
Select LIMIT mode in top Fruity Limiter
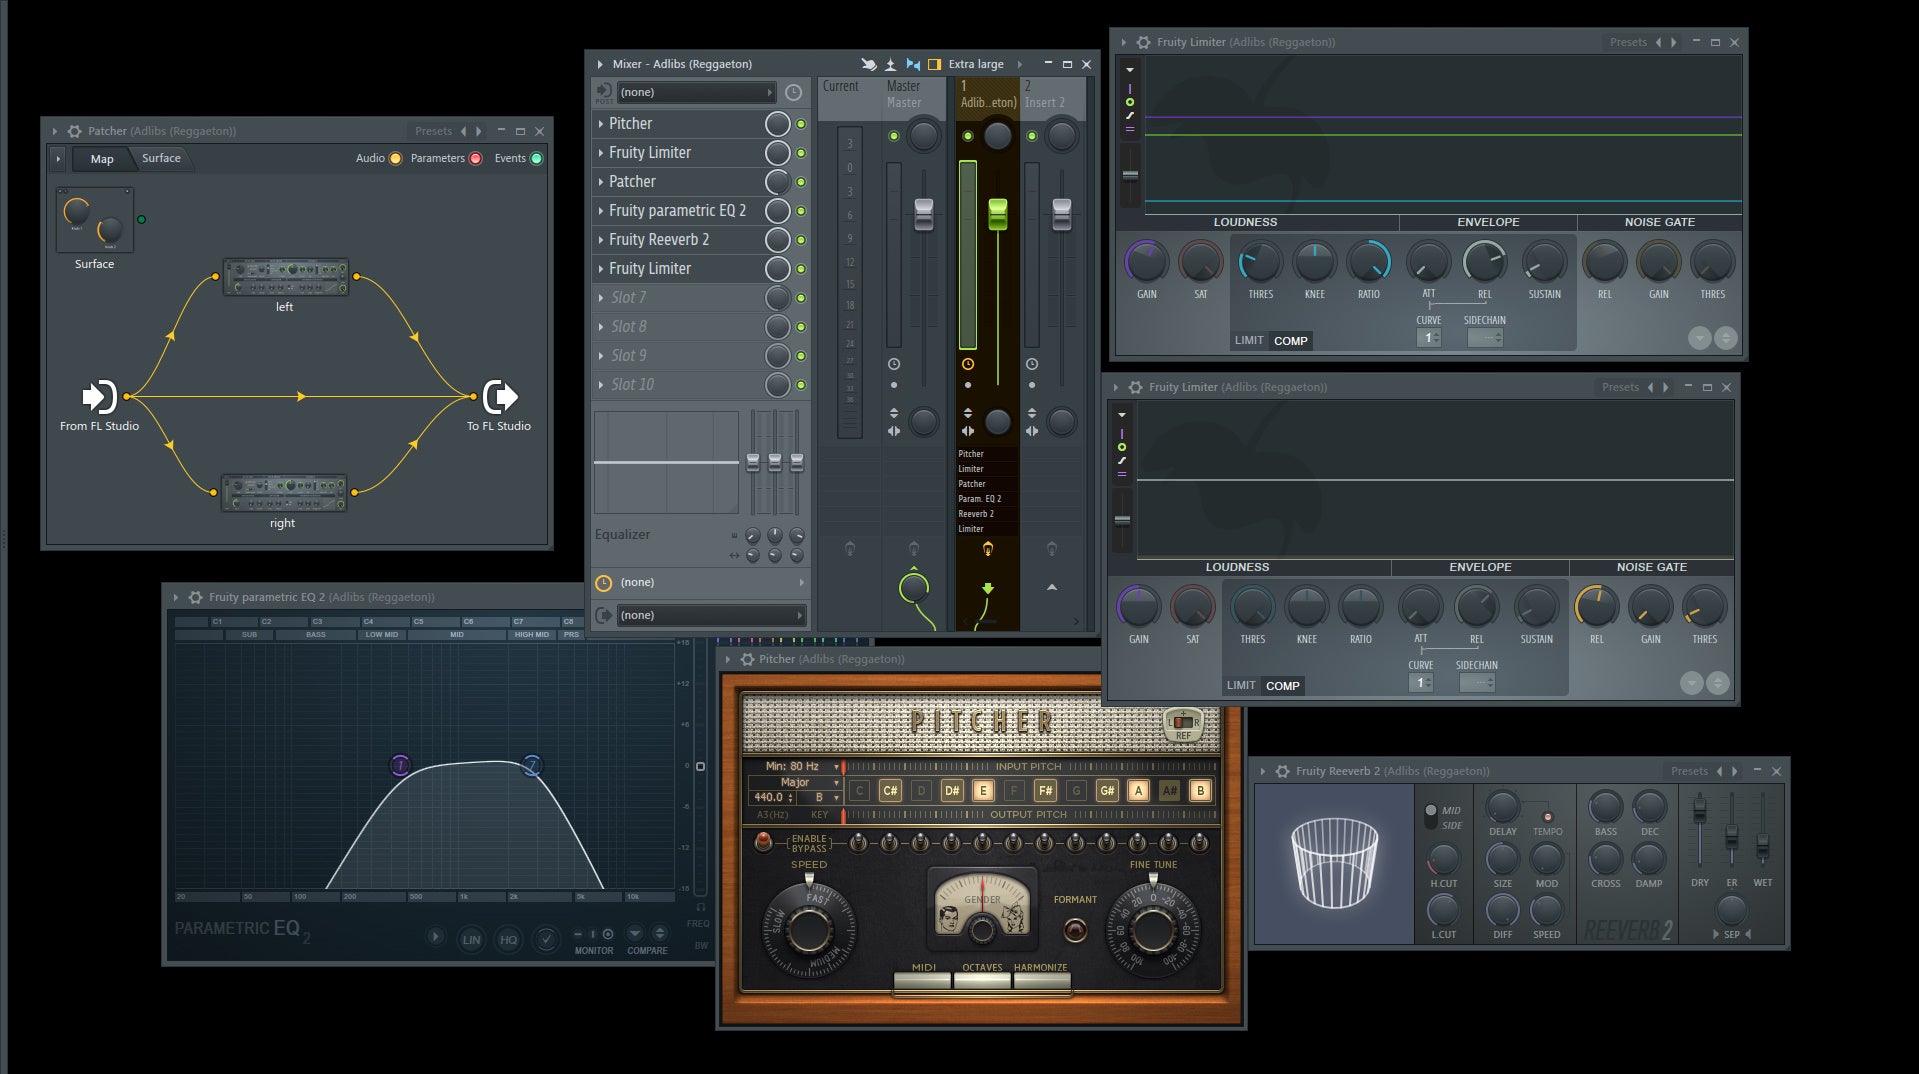(x=1249, y=341)
